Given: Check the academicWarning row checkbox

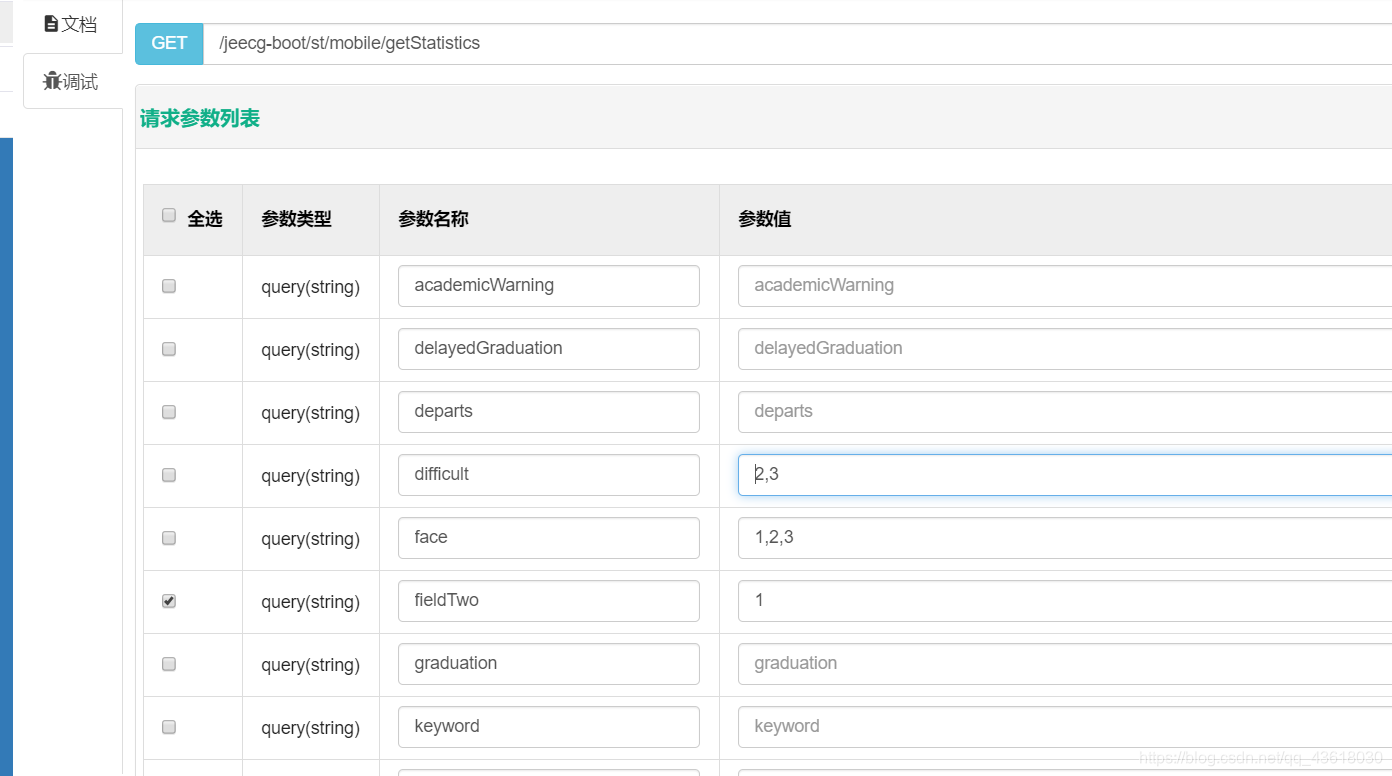Looking at the screenshot, I should (169, 286).
